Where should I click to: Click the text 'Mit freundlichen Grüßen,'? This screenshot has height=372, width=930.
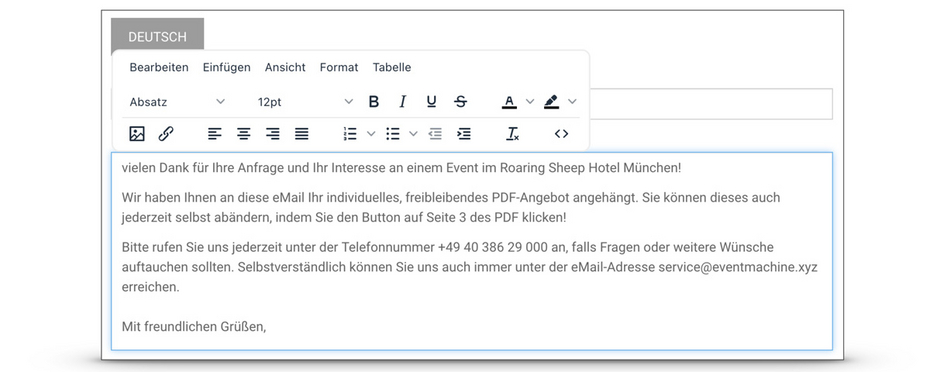193,326
